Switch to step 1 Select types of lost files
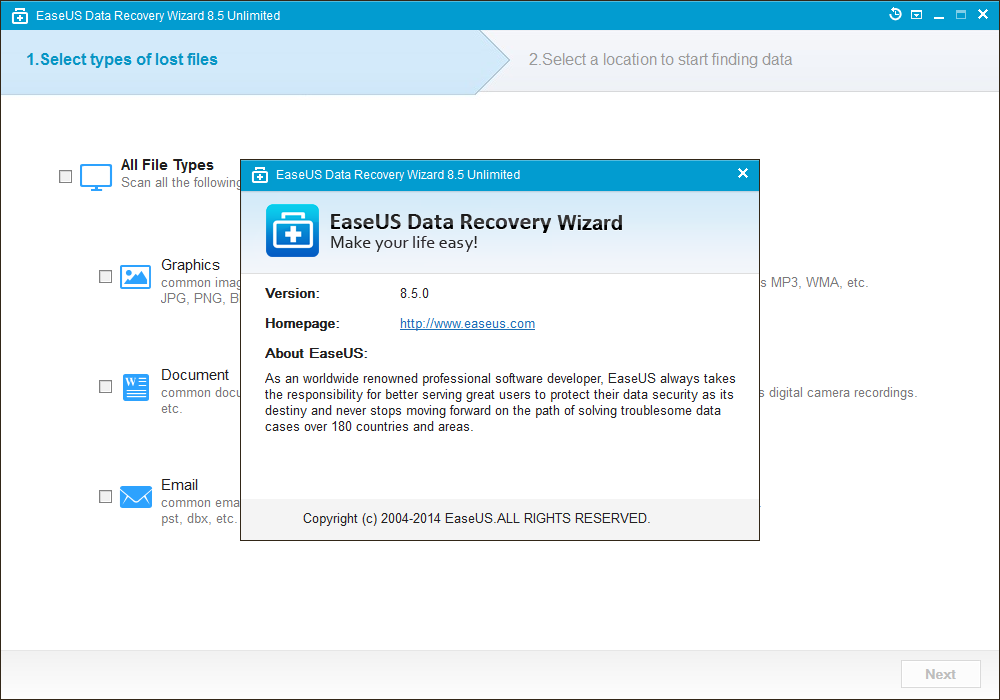Viewport: 1000px width, 700px height. [x=122, y=59]
